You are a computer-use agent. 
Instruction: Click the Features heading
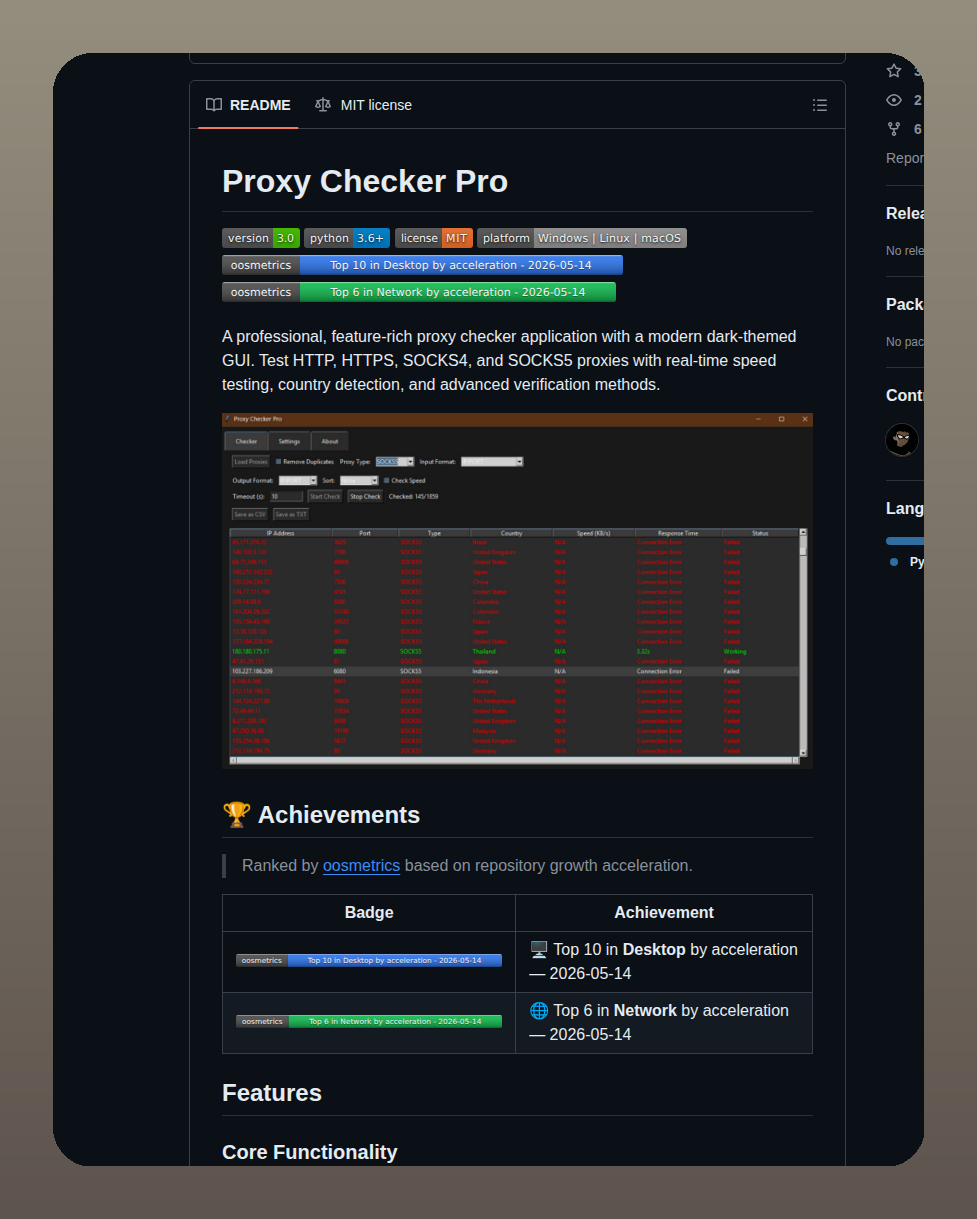click(x=272, y=1092)
